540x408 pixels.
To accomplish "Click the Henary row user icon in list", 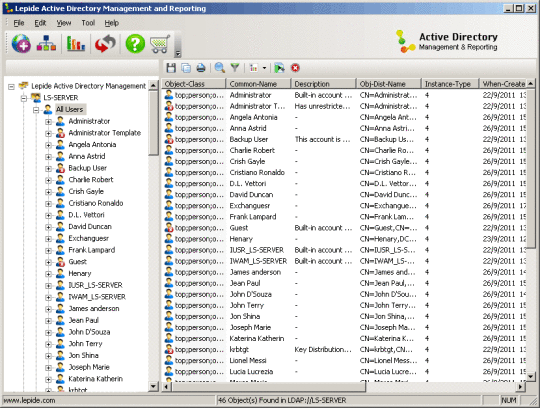I will click(169, 239).
